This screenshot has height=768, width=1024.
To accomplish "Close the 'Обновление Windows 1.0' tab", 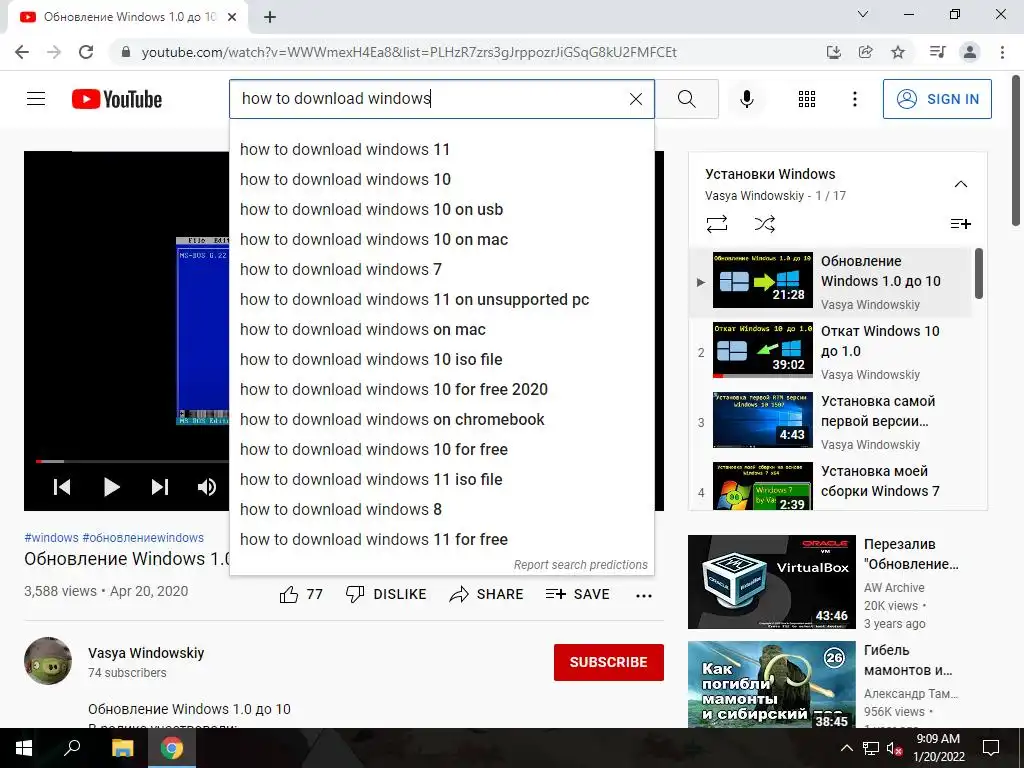I will pyautogui.click(x=231, y=18).
